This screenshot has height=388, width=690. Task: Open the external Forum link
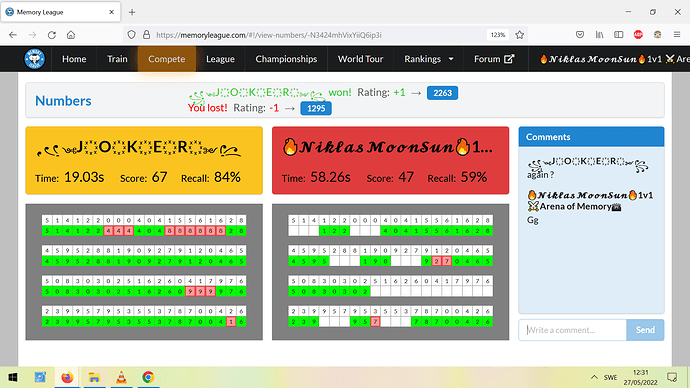494,59
